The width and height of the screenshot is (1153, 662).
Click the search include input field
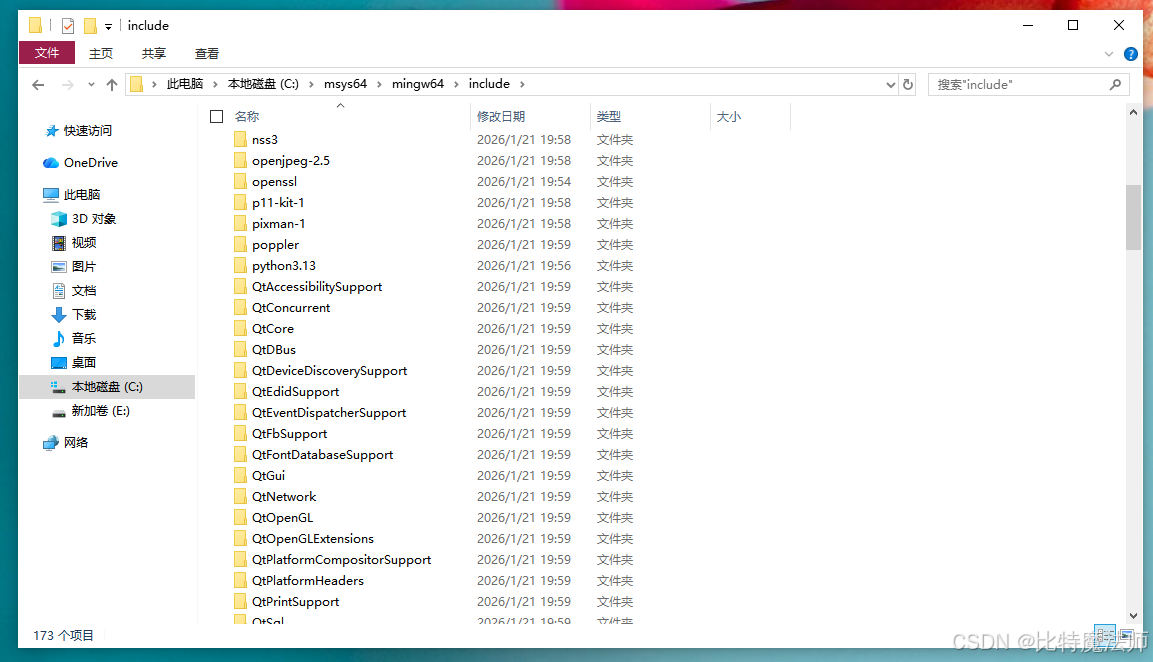[x=1018, y=85]
